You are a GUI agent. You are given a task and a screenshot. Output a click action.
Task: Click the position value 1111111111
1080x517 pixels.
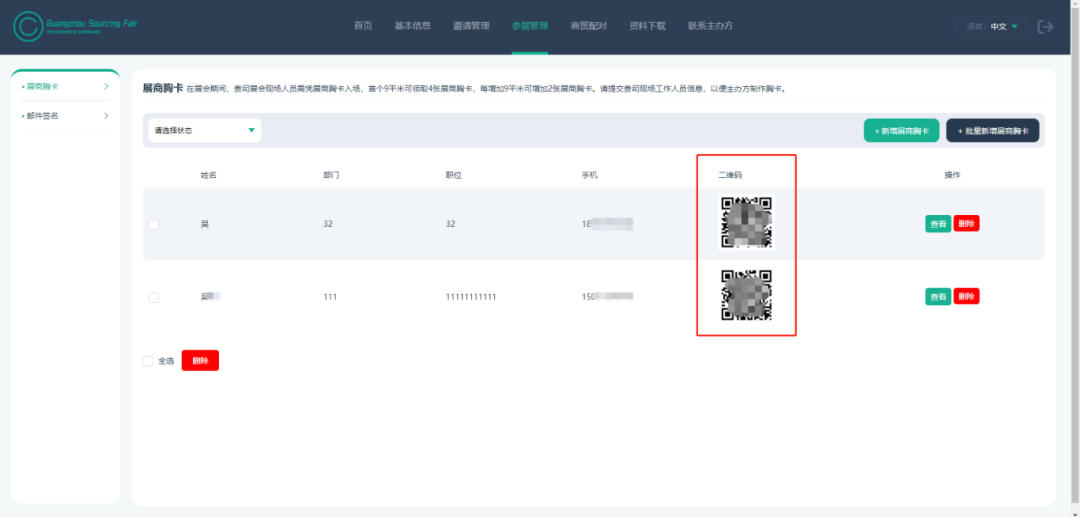point(471,297)
